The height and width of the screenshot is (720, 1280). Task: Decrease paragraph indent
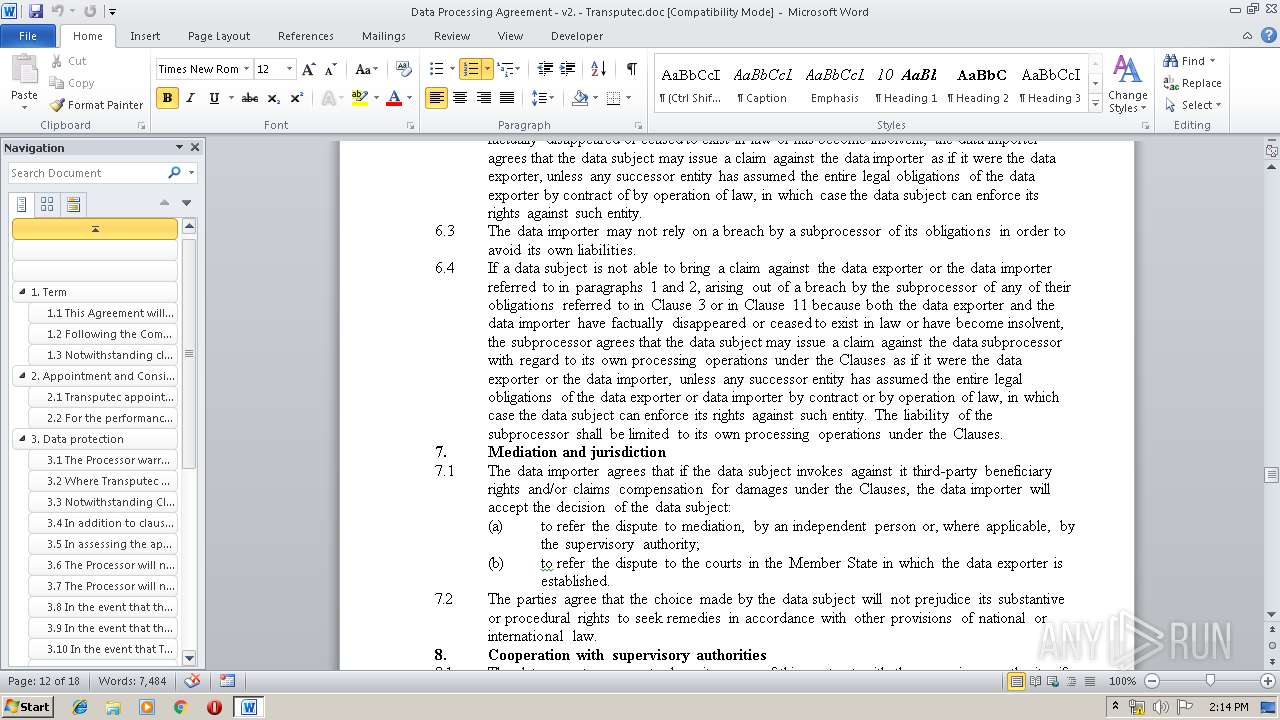point(545,69)
